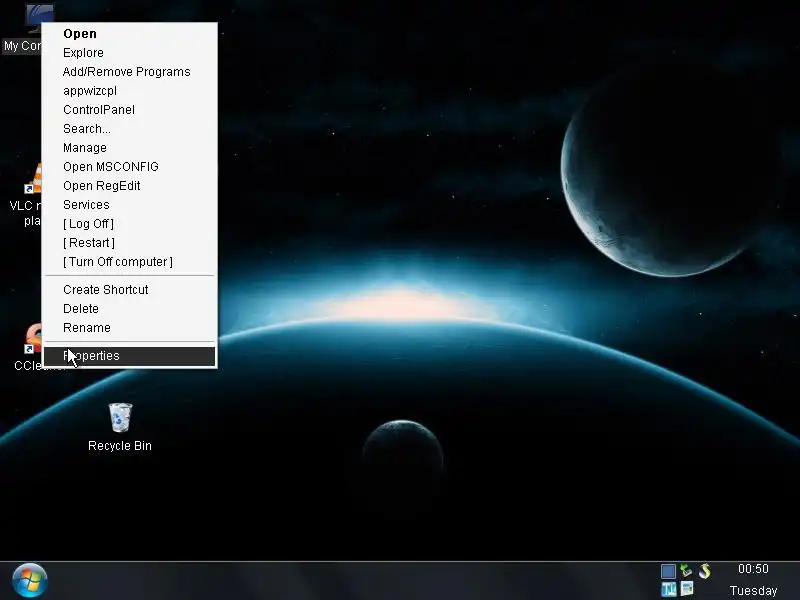The image size is (800, 600).
Task: Choose [ Turn Off computer ] entry
Action: [x=130, y=262]
